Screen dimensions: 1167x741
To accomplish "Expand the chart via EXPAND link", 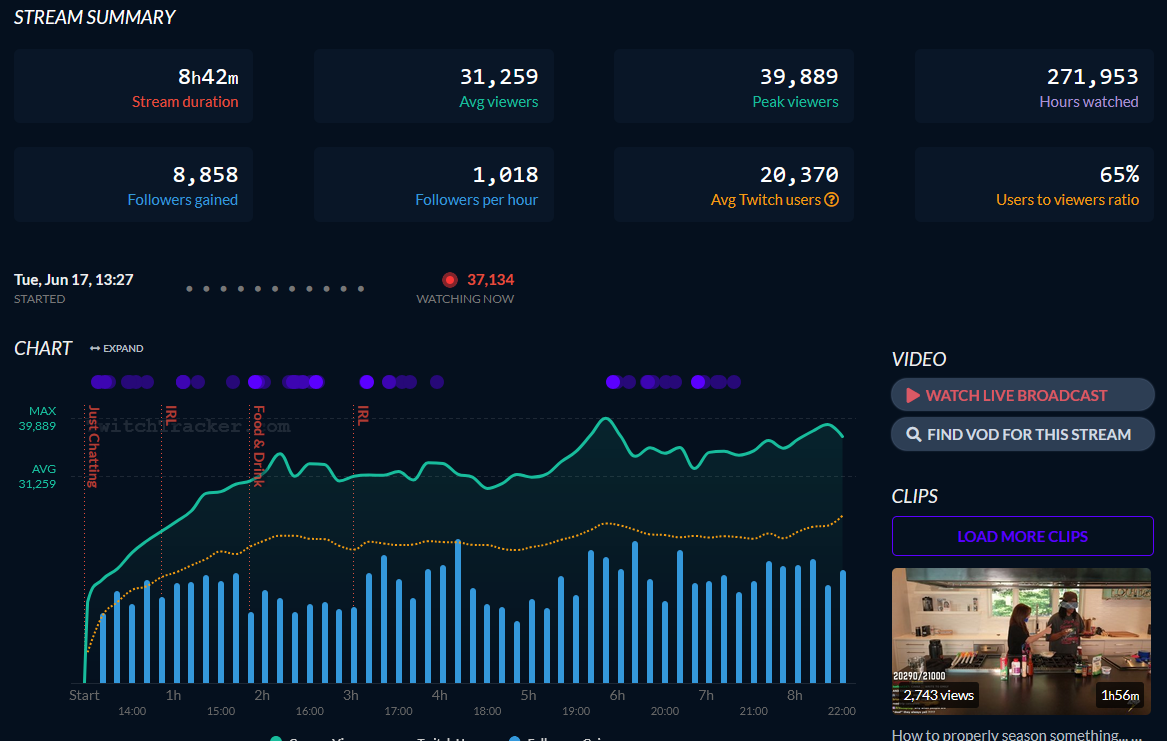I will [117, 348].
